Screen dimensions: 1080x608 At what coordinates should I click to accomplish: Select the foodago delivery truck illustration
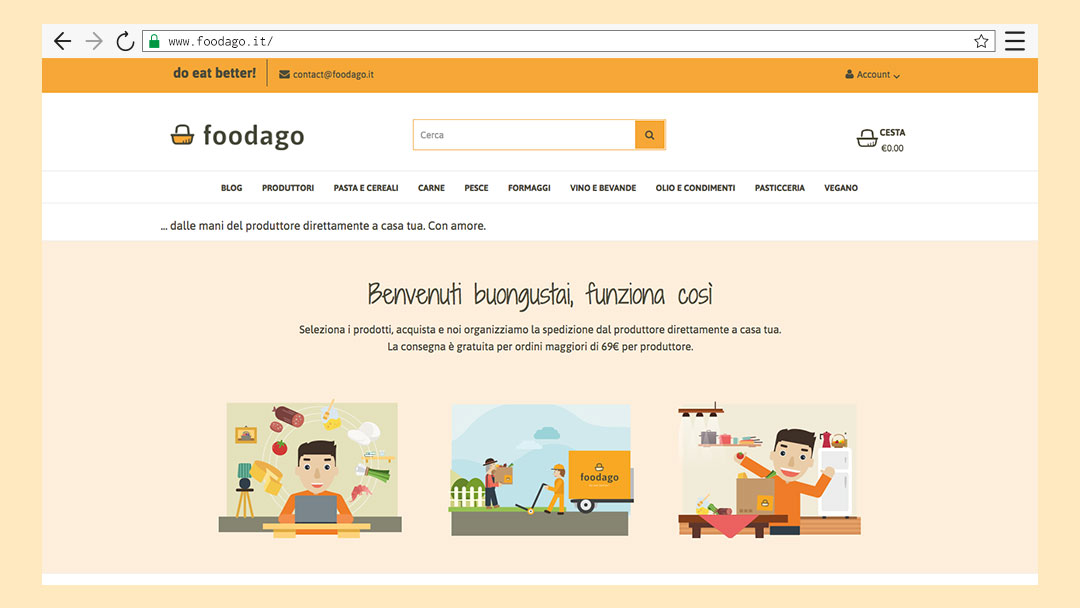tap(541, 470)
